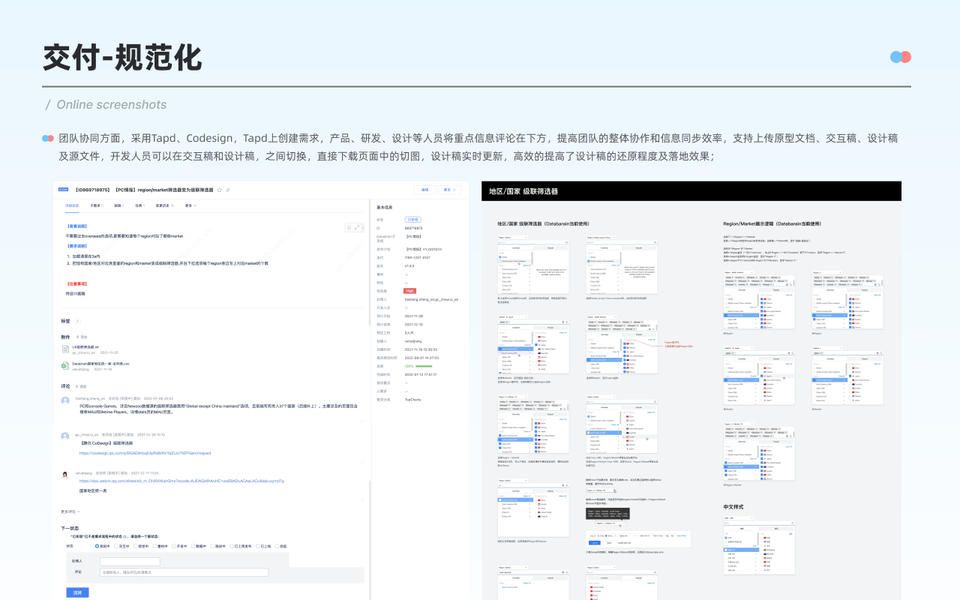Open the 更多 dropdown button at top right
This screenshot has height=600, width=960.
point(450,190)
